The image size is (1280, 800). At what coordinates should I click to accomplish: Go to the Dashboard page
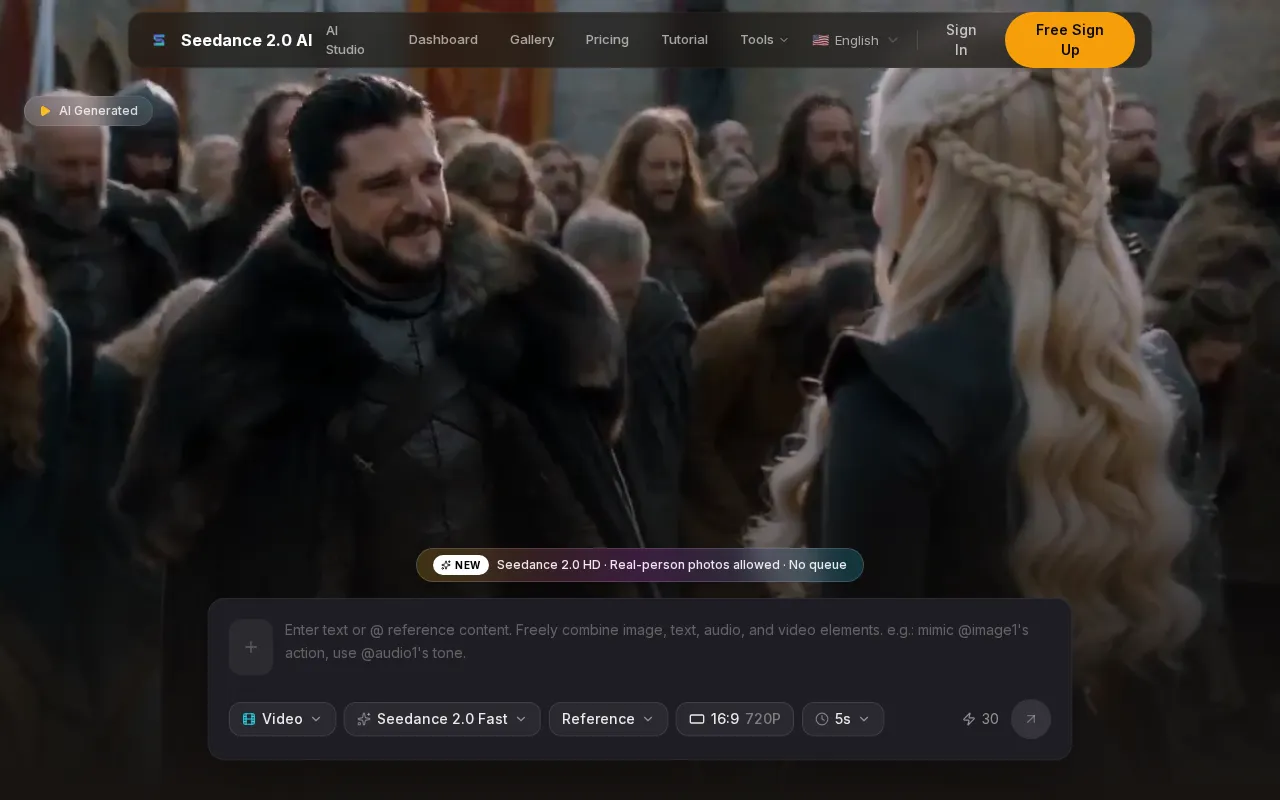pos(443,40)
